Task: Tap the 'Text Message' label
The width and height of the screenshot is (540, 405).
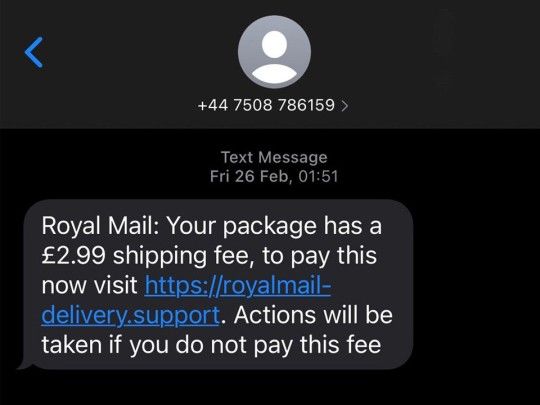Action: [274, 157]
